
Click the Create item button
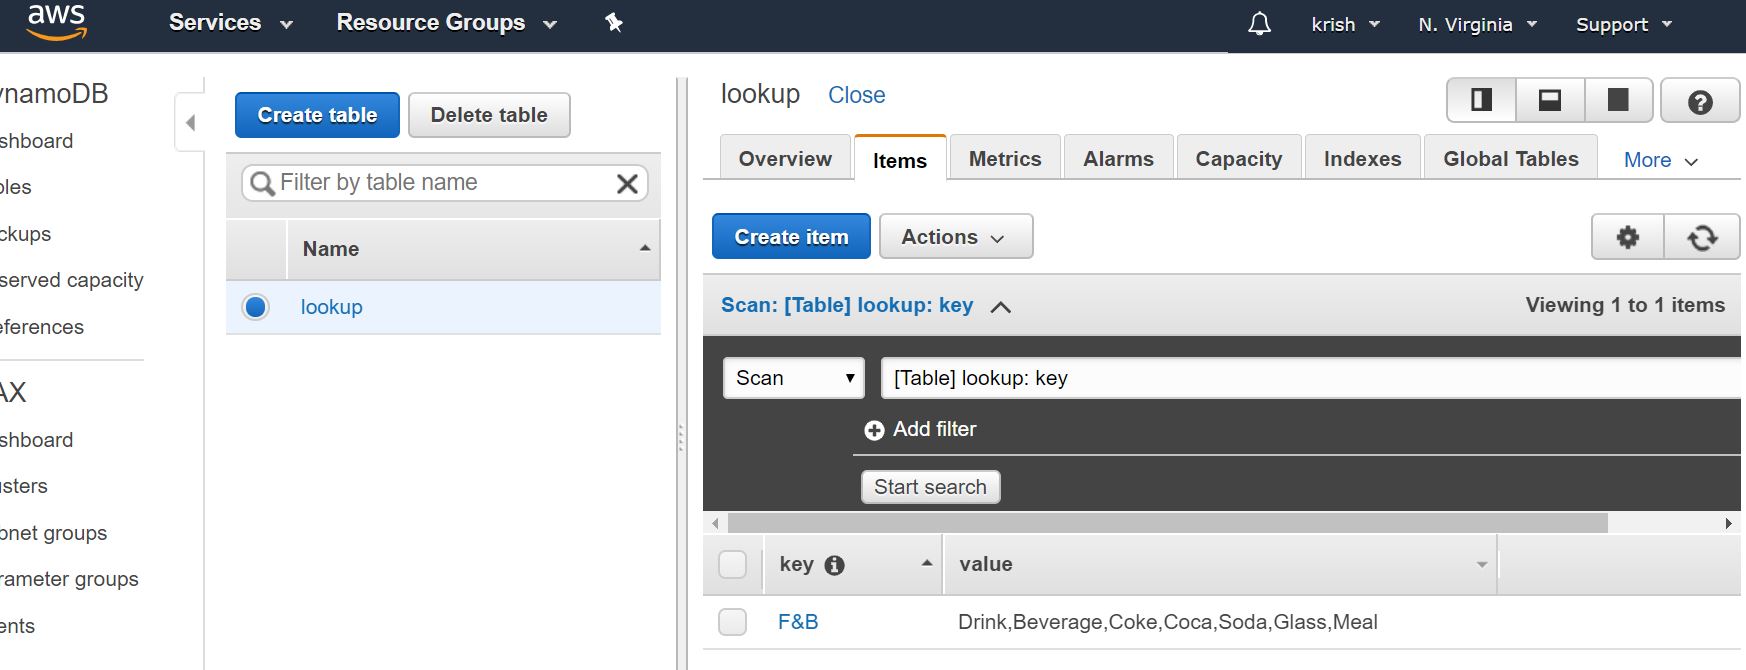[x=791, y=237]
